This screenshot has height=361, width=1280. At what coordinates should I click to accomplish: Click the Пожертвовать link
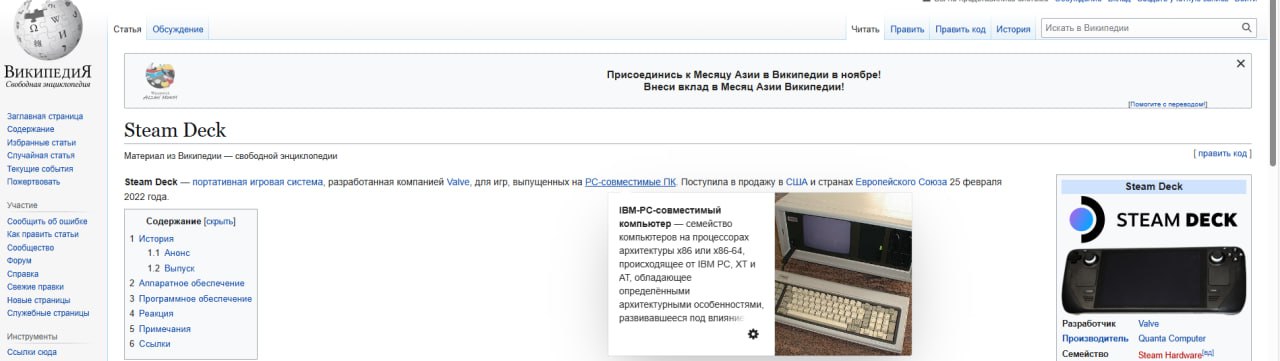click(34, 181)
